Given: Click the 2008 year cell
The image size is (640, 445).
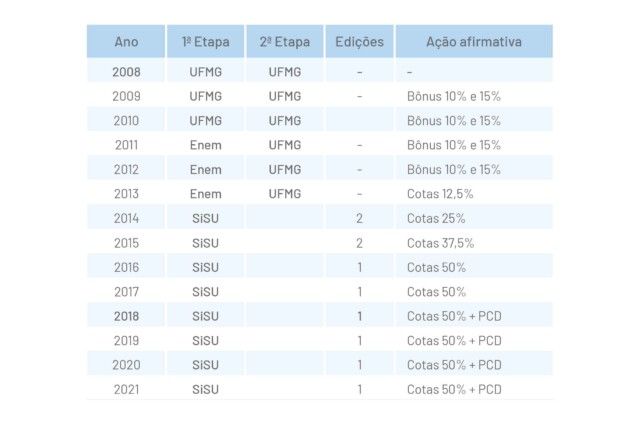Looking at the screenshot, I should click(x=126, y=72).
